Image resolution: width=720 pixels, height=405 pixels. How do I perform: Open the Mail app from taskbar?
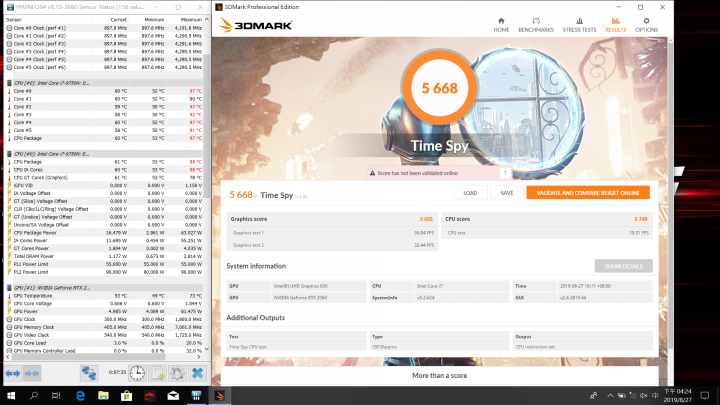173,395
